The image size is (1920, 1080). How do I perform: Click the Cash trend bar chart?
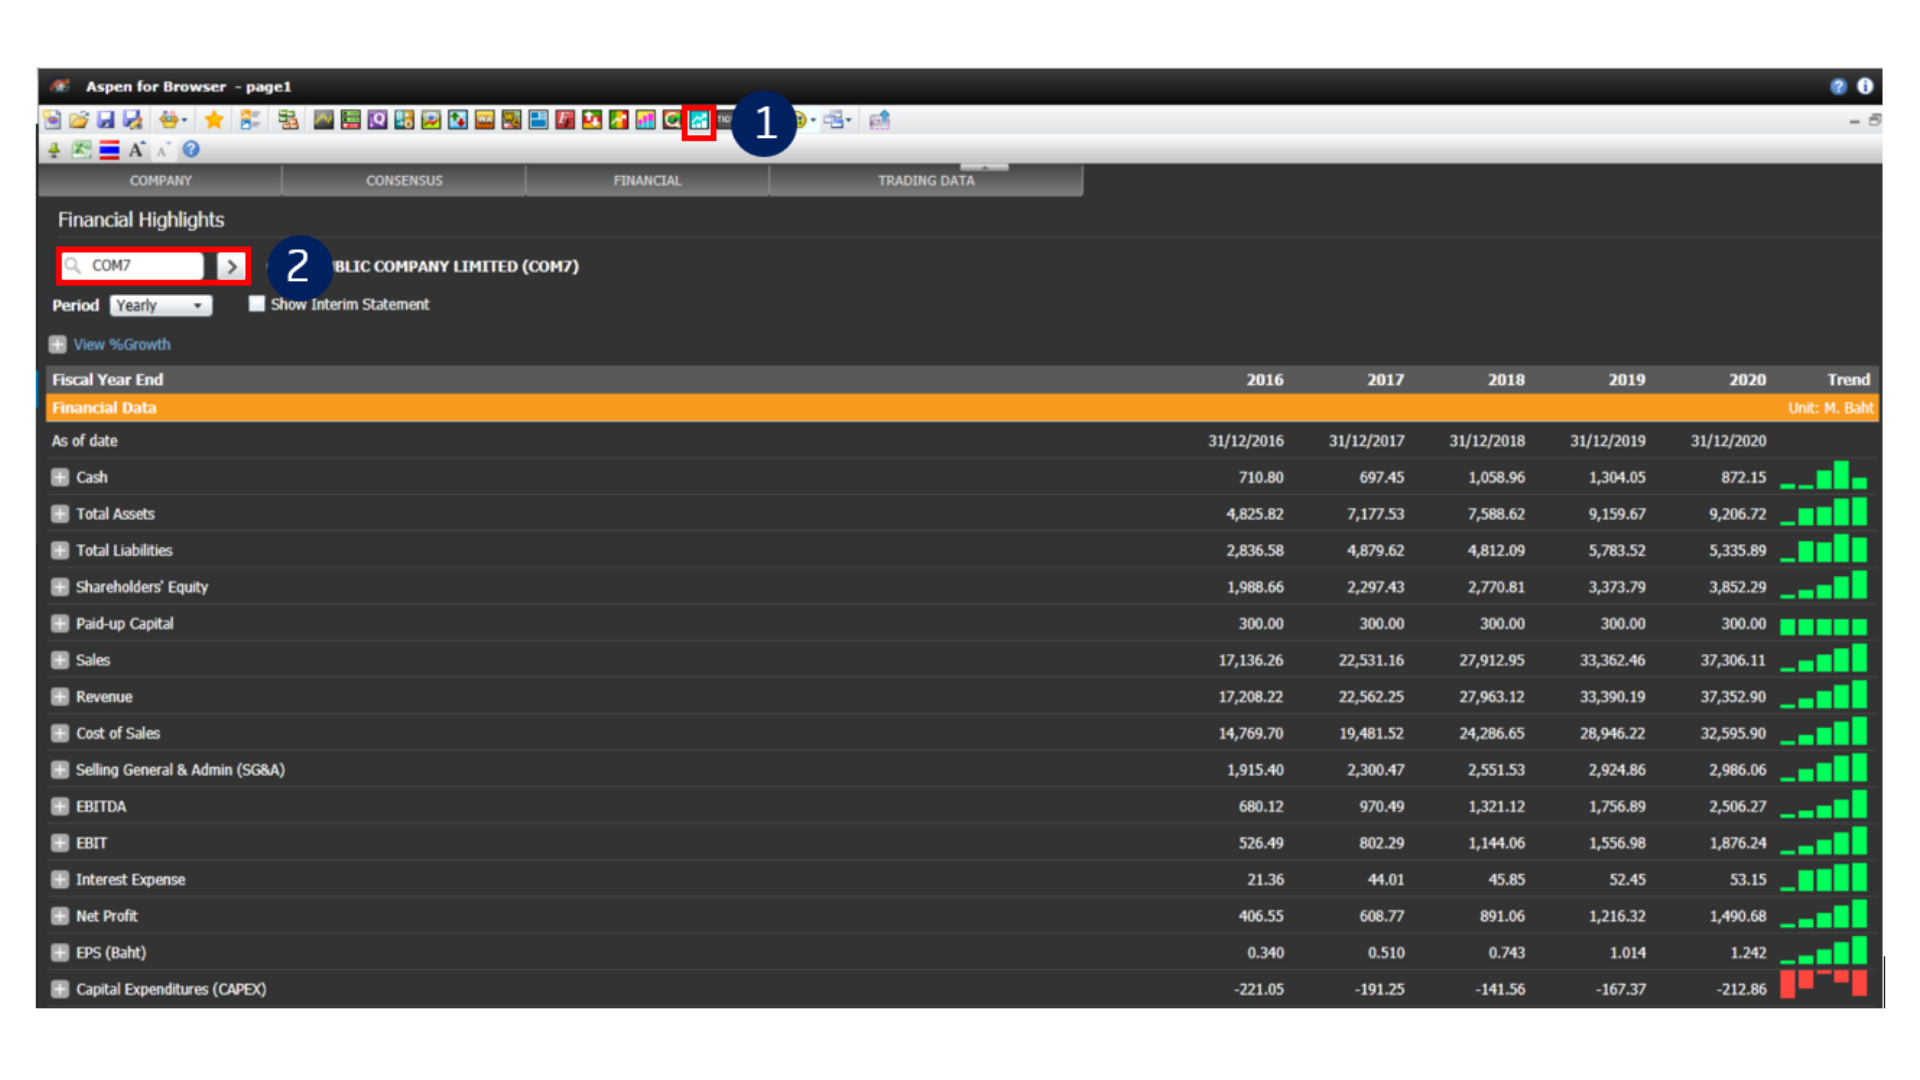click(1823, 475)
